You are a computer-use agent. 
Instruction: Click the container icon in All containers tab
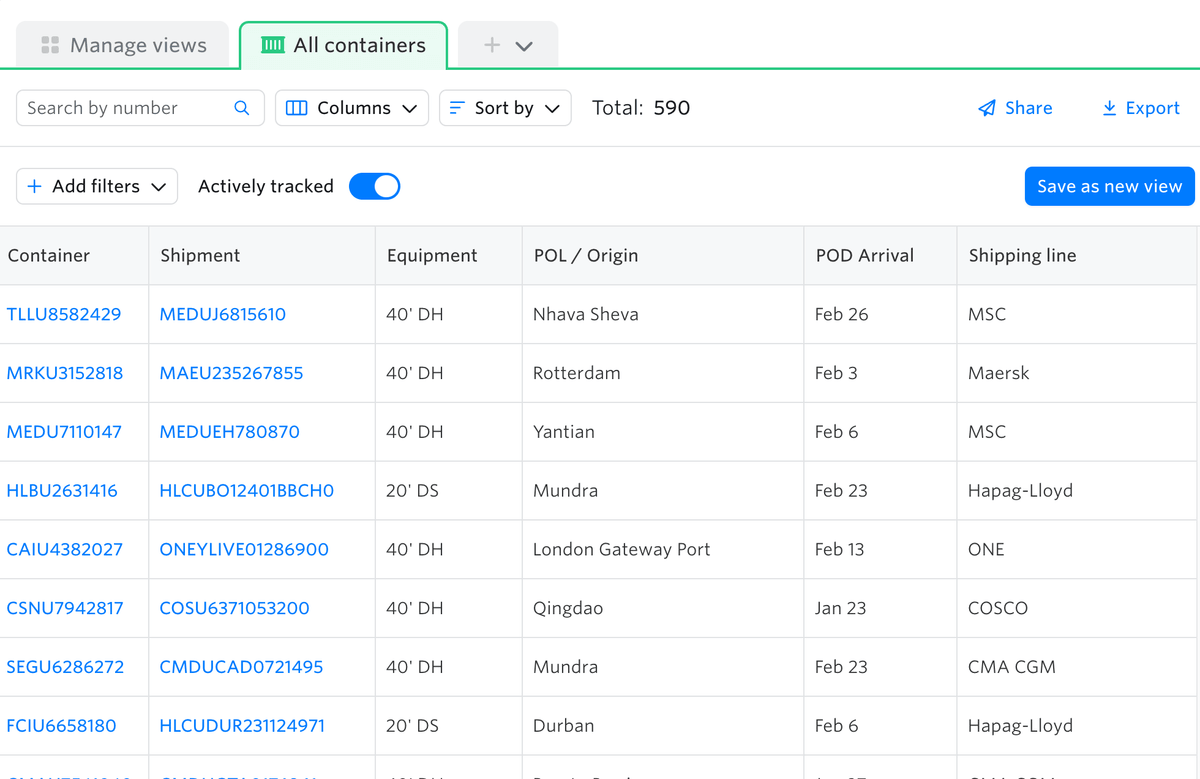click(272, 45)
